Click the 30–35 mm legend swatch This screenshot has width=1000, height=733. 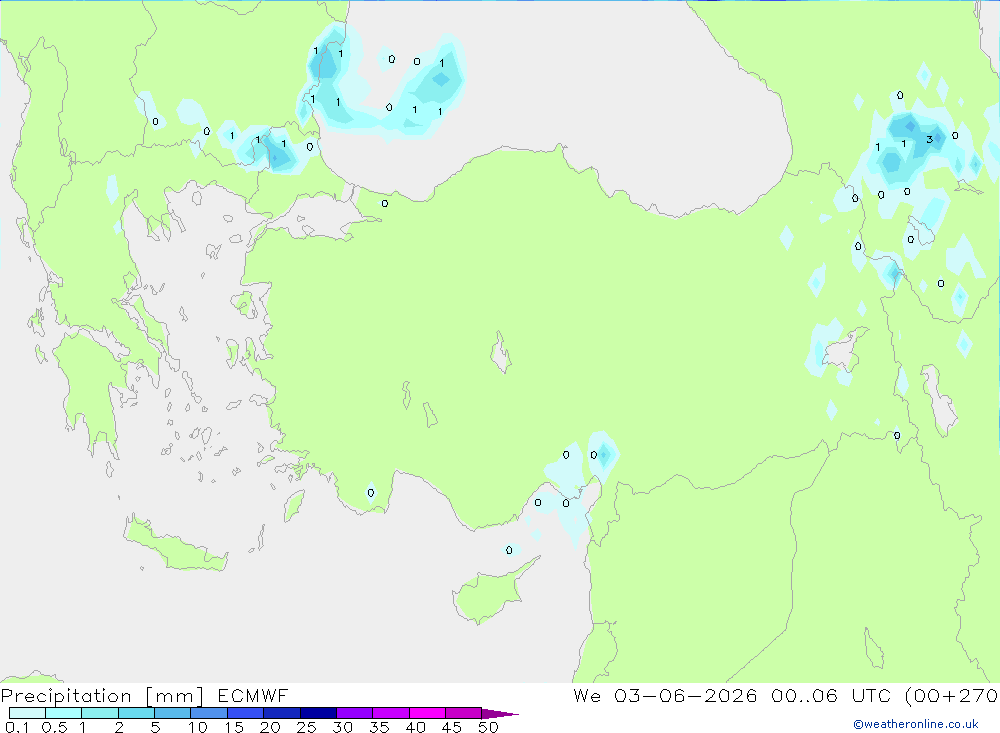tap(355, 713)
